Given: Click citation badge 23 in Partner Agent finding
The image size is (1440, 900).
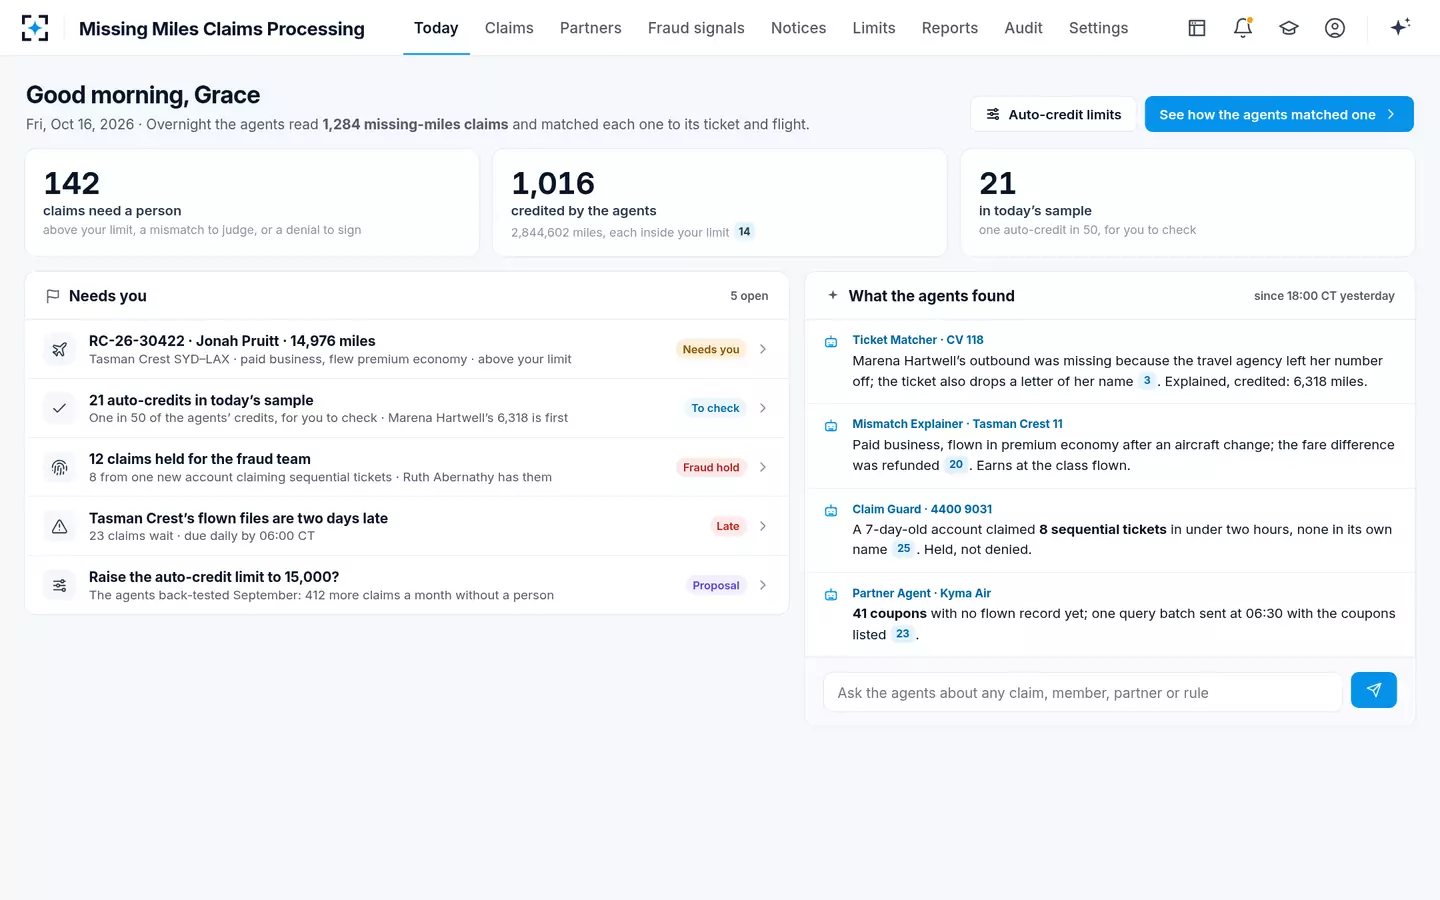Looking at the screenshot, I should [x=903, y=634].
